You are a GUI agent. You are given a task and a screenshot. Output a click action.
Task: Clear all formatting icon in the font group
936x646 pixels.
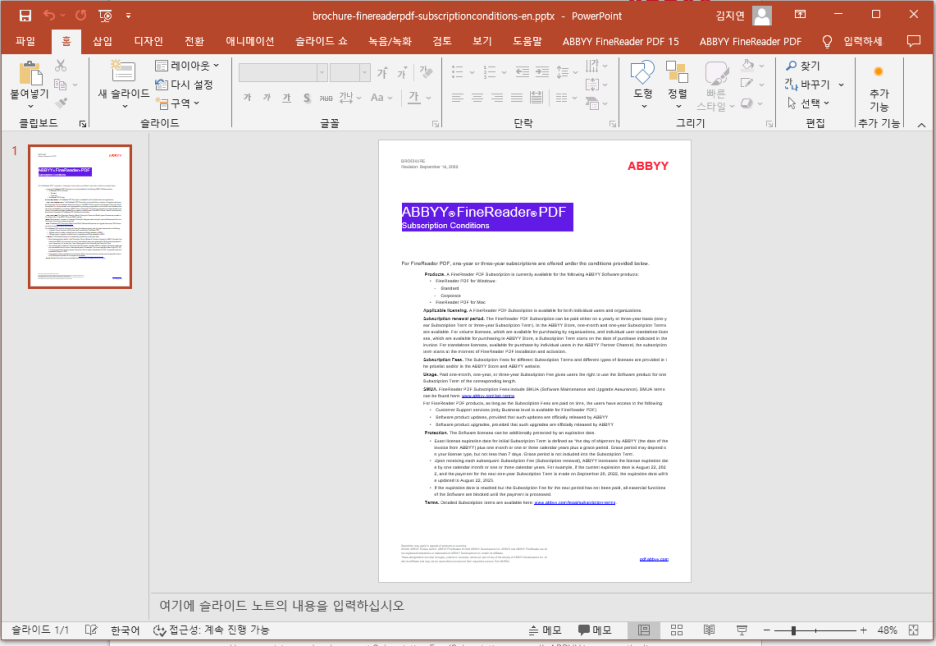click(426, 73)
